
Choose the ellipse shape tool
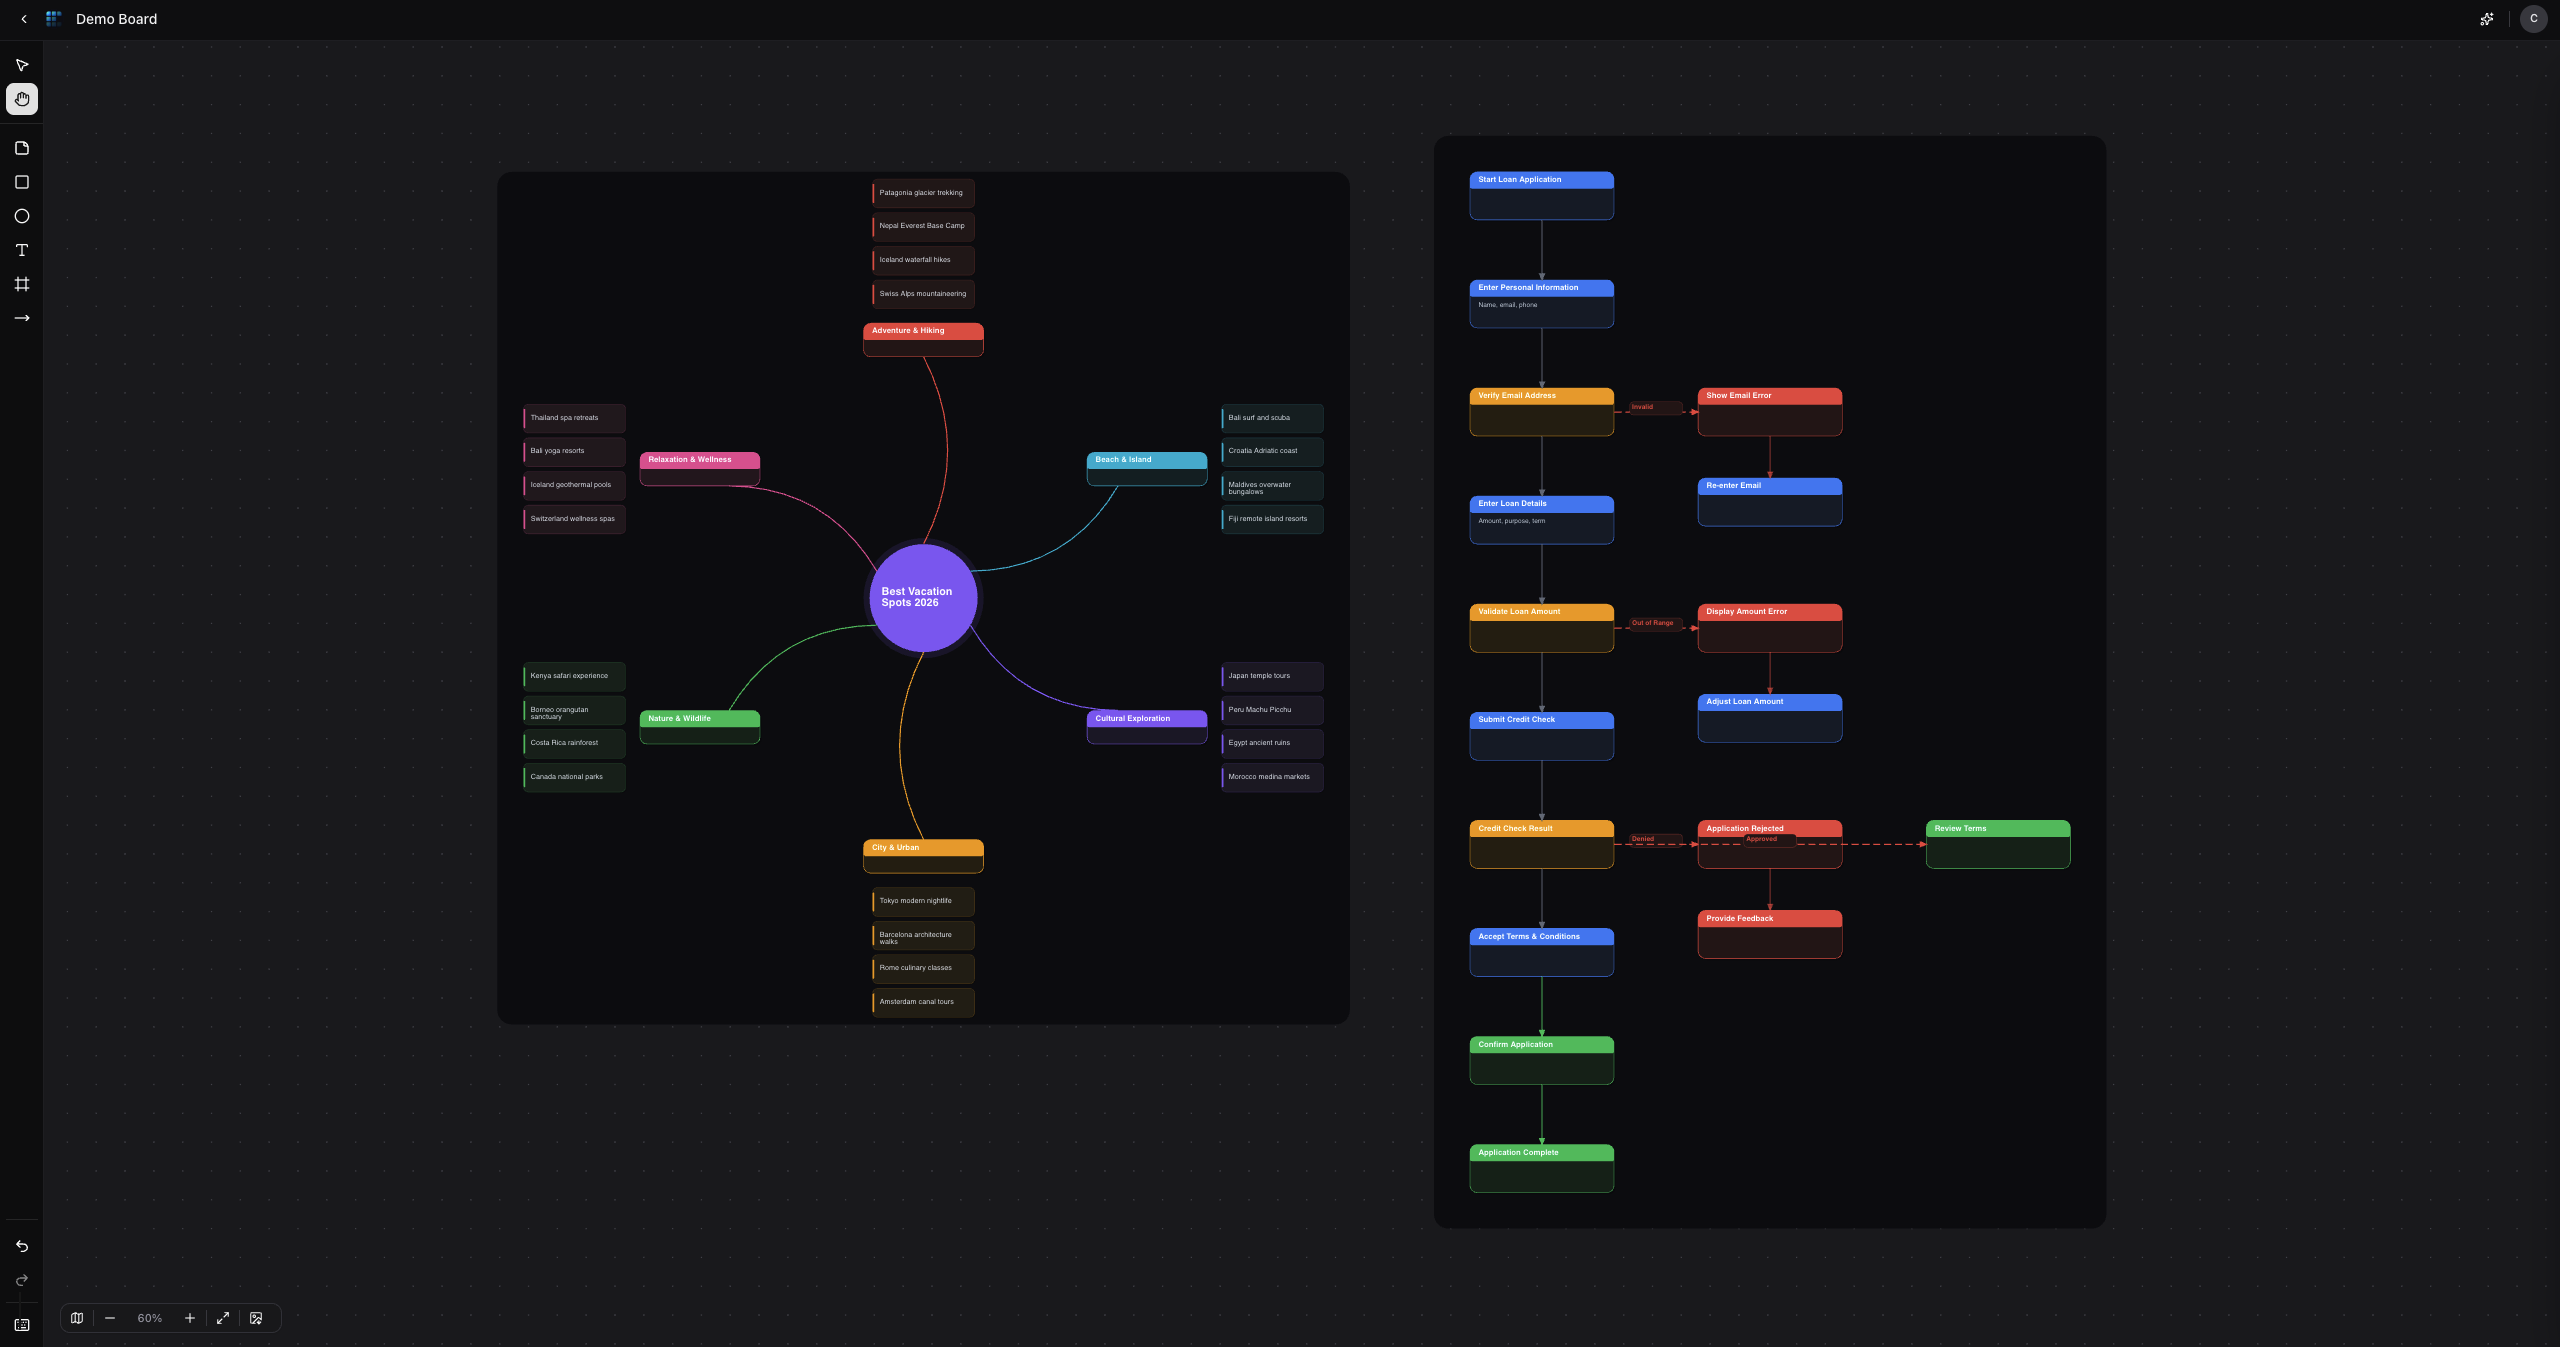coord(22,216)
